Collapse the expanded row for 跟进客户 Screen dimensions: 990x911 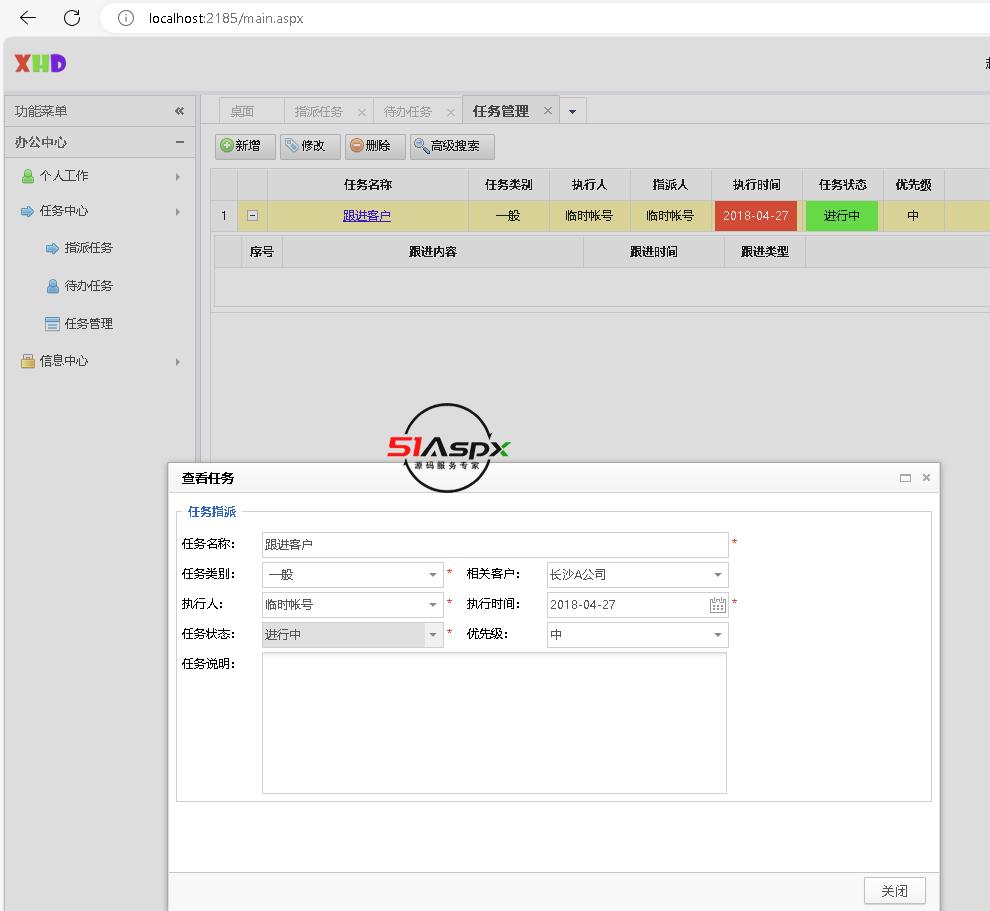[252, 216]
